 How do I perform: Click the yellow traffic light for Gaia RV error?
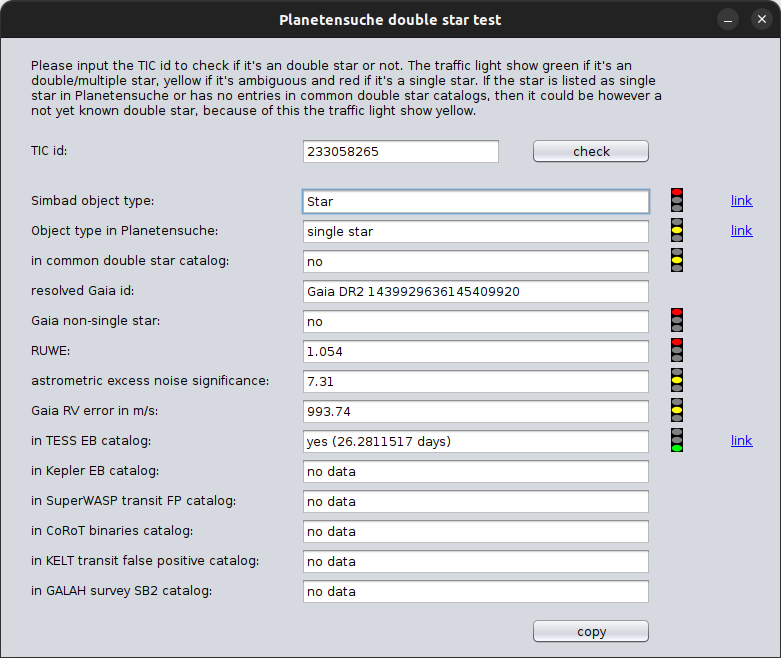pyautogui.click(x=676, y=410)
